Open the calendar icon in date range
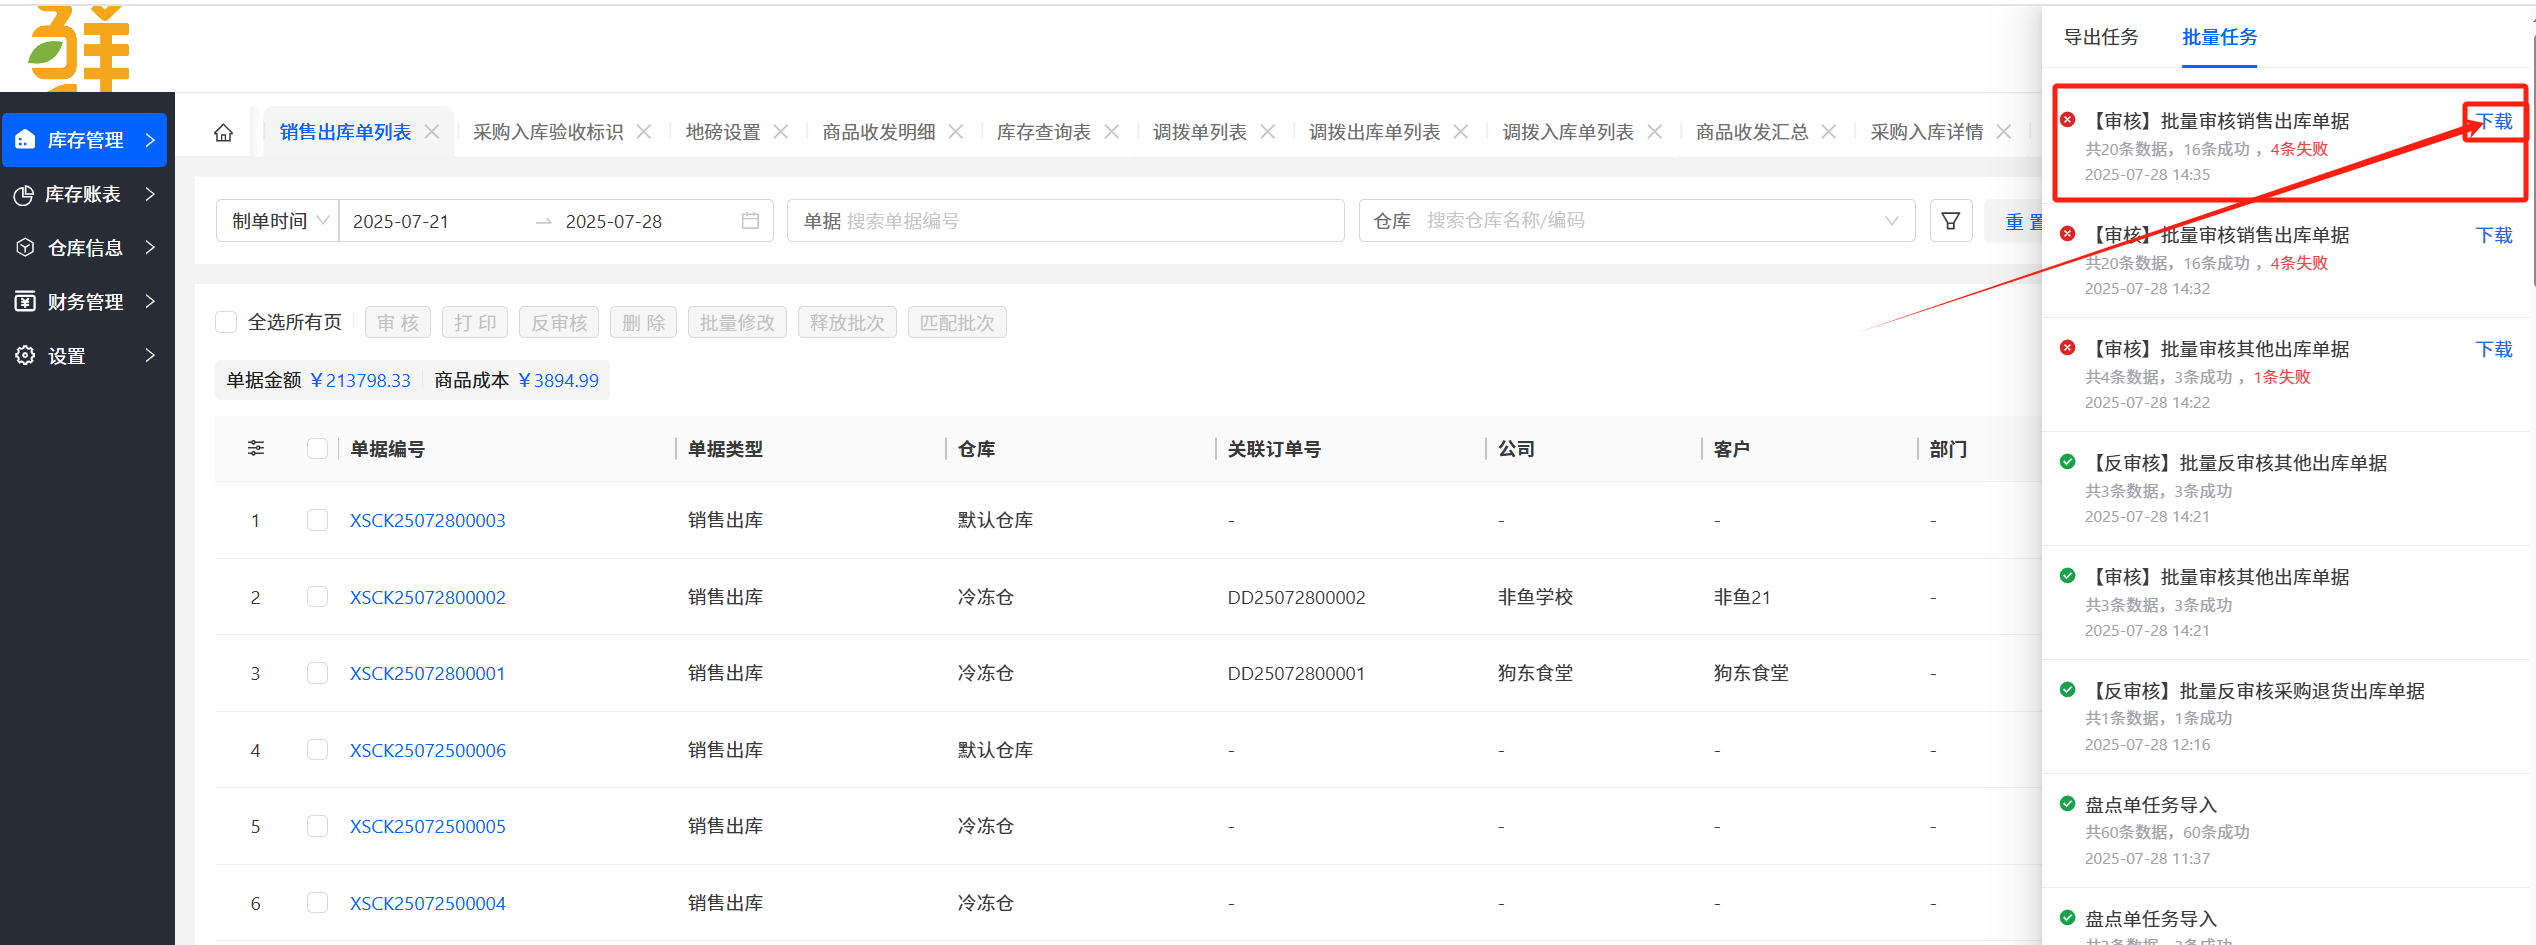 [x=750, y=221]
